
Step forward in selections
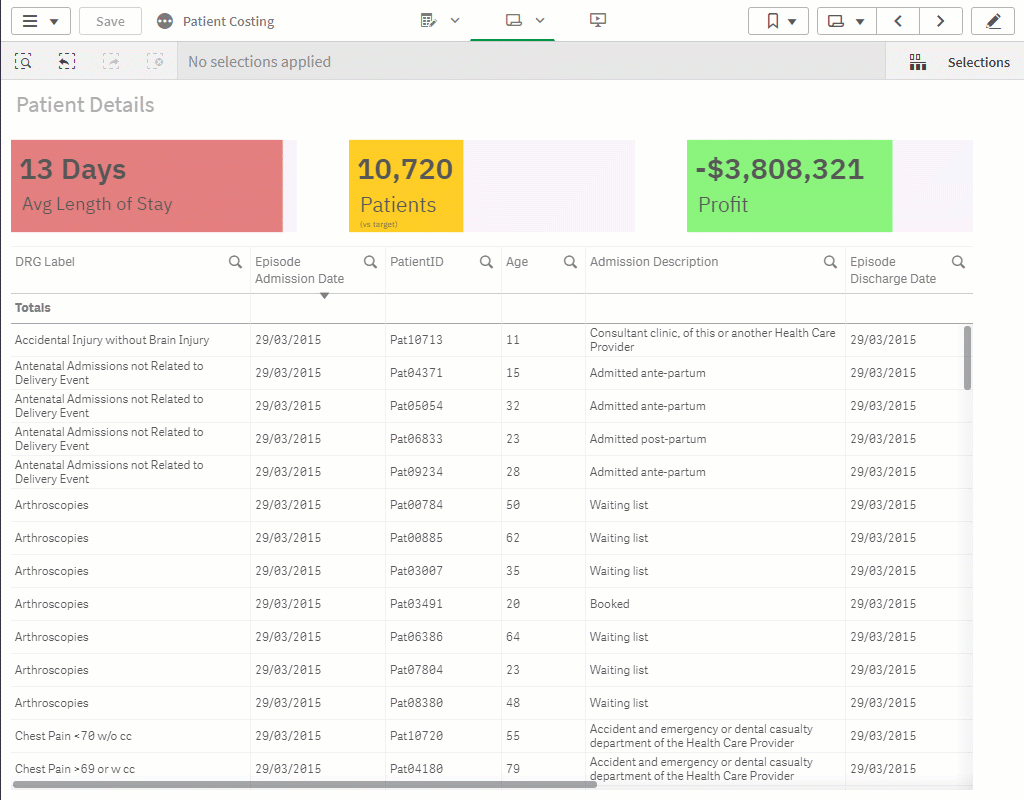[111, 61]
